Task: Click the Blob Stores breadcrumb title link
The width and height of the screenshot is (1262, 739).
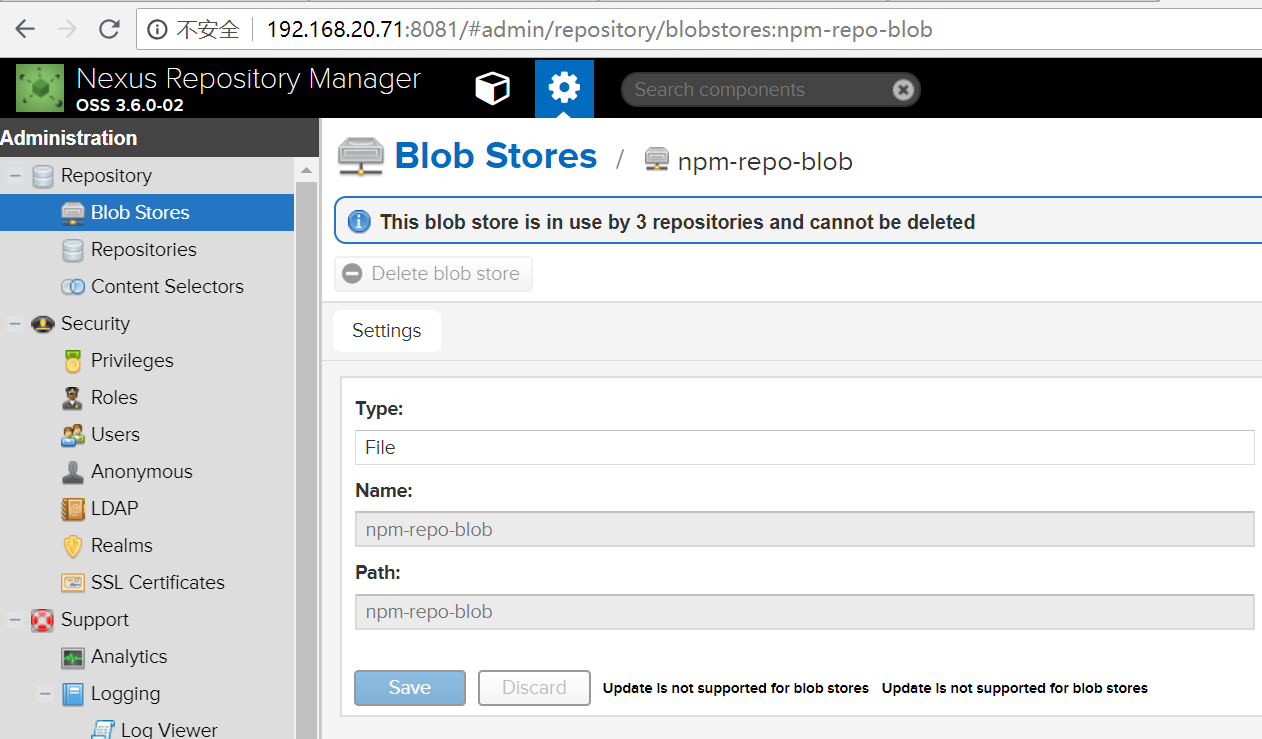Action: click(496, 156)
